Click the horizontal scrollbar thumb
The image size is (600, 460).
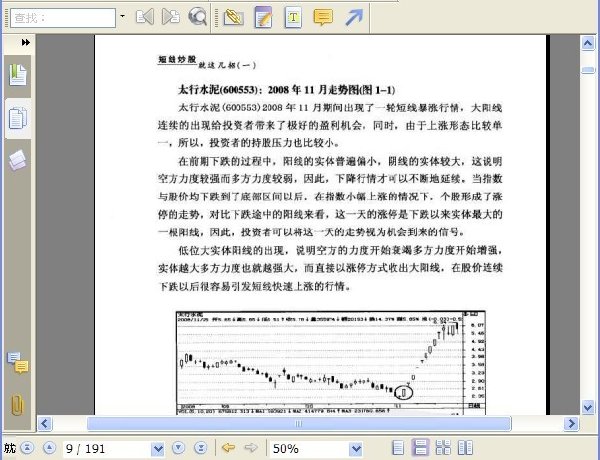[299, 424]
